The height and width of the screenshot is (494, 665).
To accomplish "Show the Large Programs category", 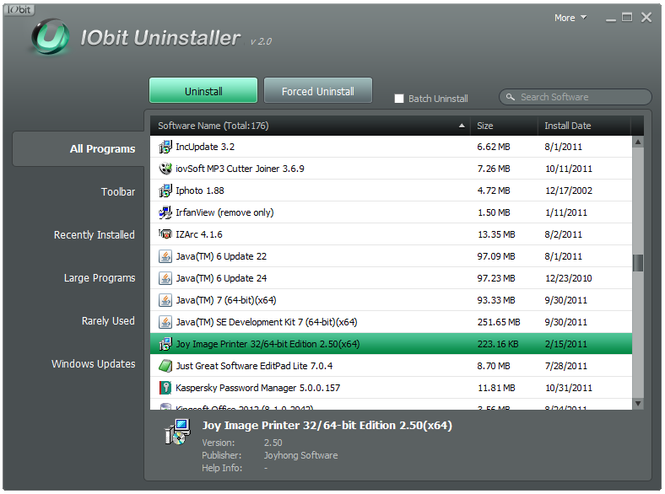I will pyautogui.click(x=100, y=278).
